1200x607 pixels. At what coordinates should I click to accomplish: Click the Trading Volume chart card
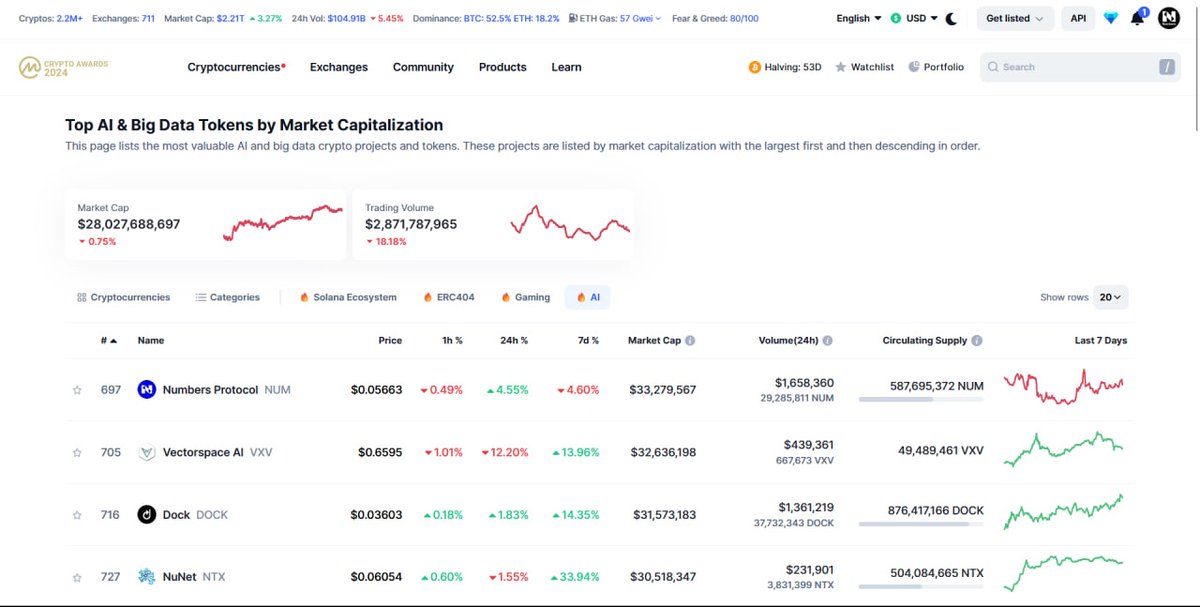point(493,224)
